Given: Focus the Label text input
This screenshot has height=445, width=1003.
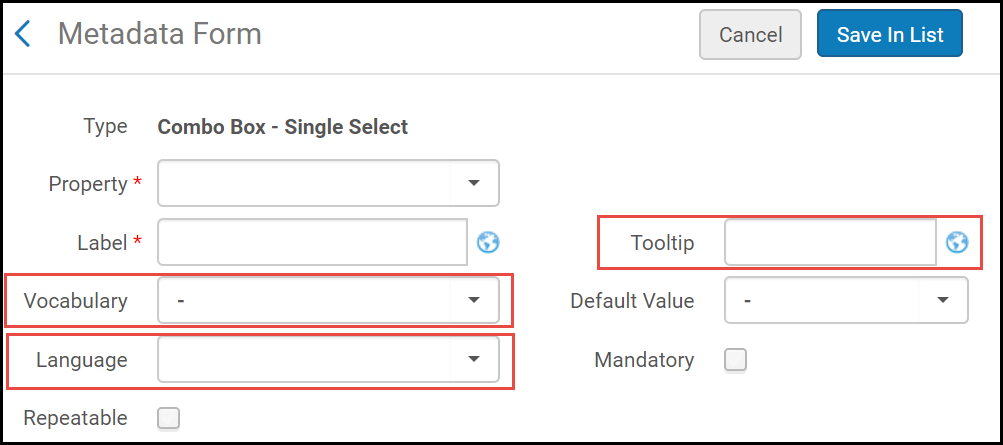Looking at the screenshot, I should coord(312,242).
